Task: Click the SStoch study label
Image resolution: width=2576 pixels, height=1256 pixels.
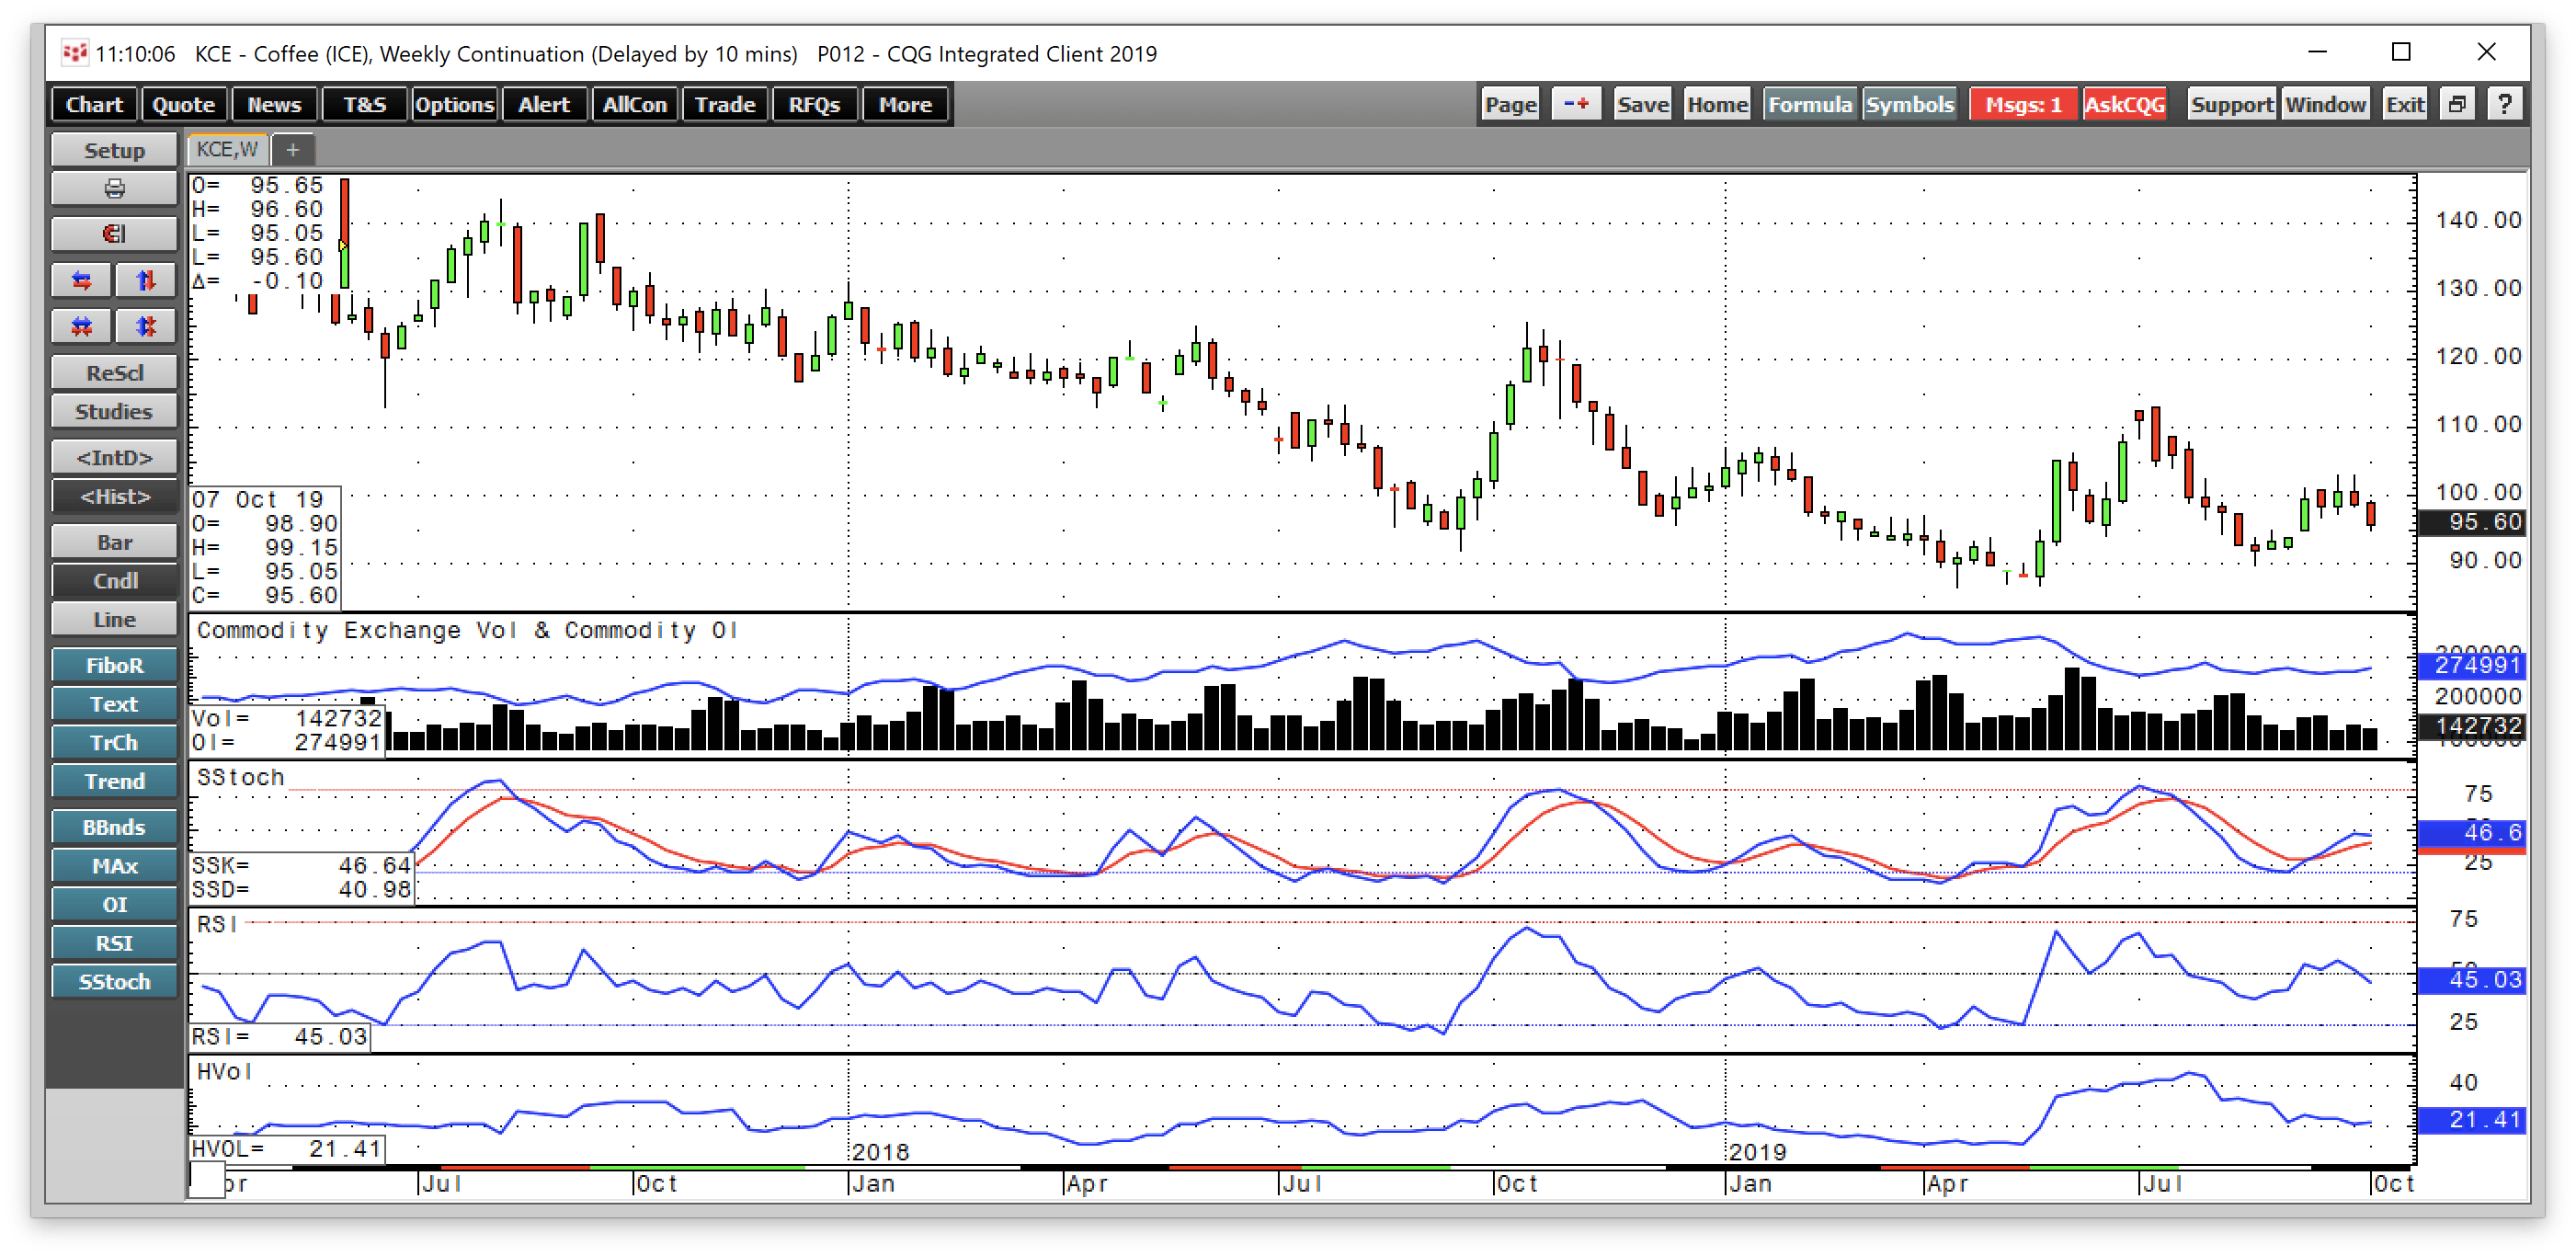Action: pyautogui.click(x=240, y=777)
